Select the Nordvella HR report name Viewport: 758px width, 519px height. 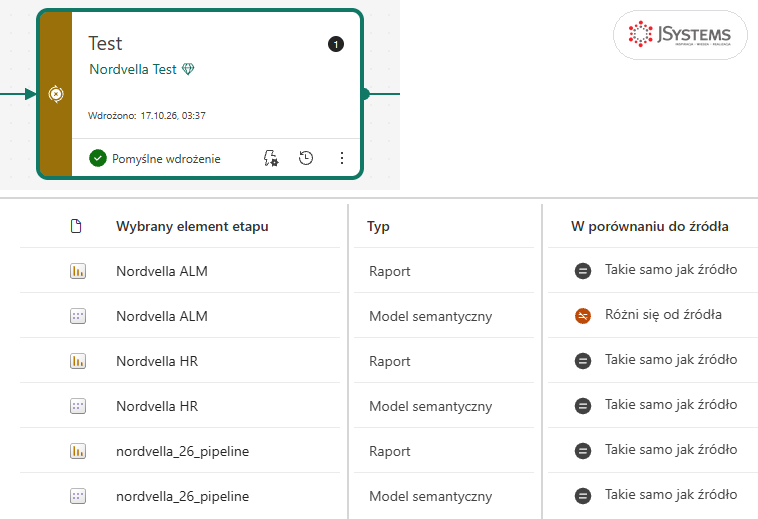(x=157, y=361)
